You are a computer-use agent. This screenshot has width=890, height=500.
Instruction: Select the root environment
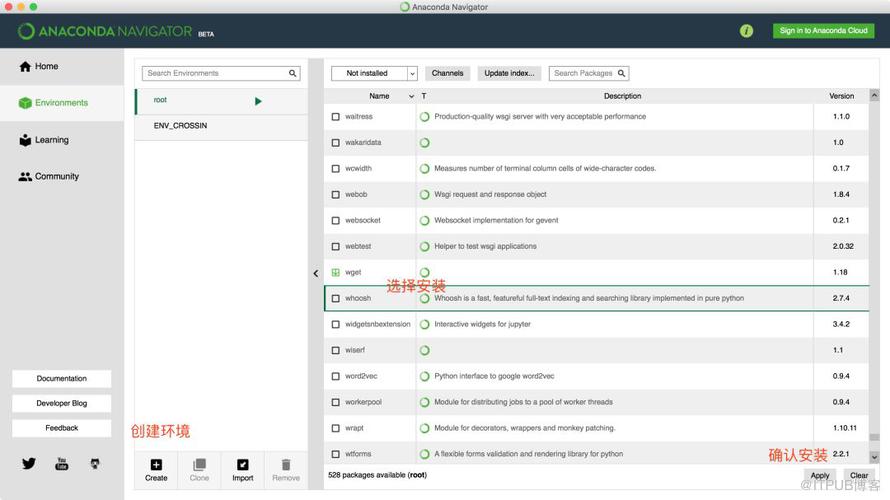(221, 101)
